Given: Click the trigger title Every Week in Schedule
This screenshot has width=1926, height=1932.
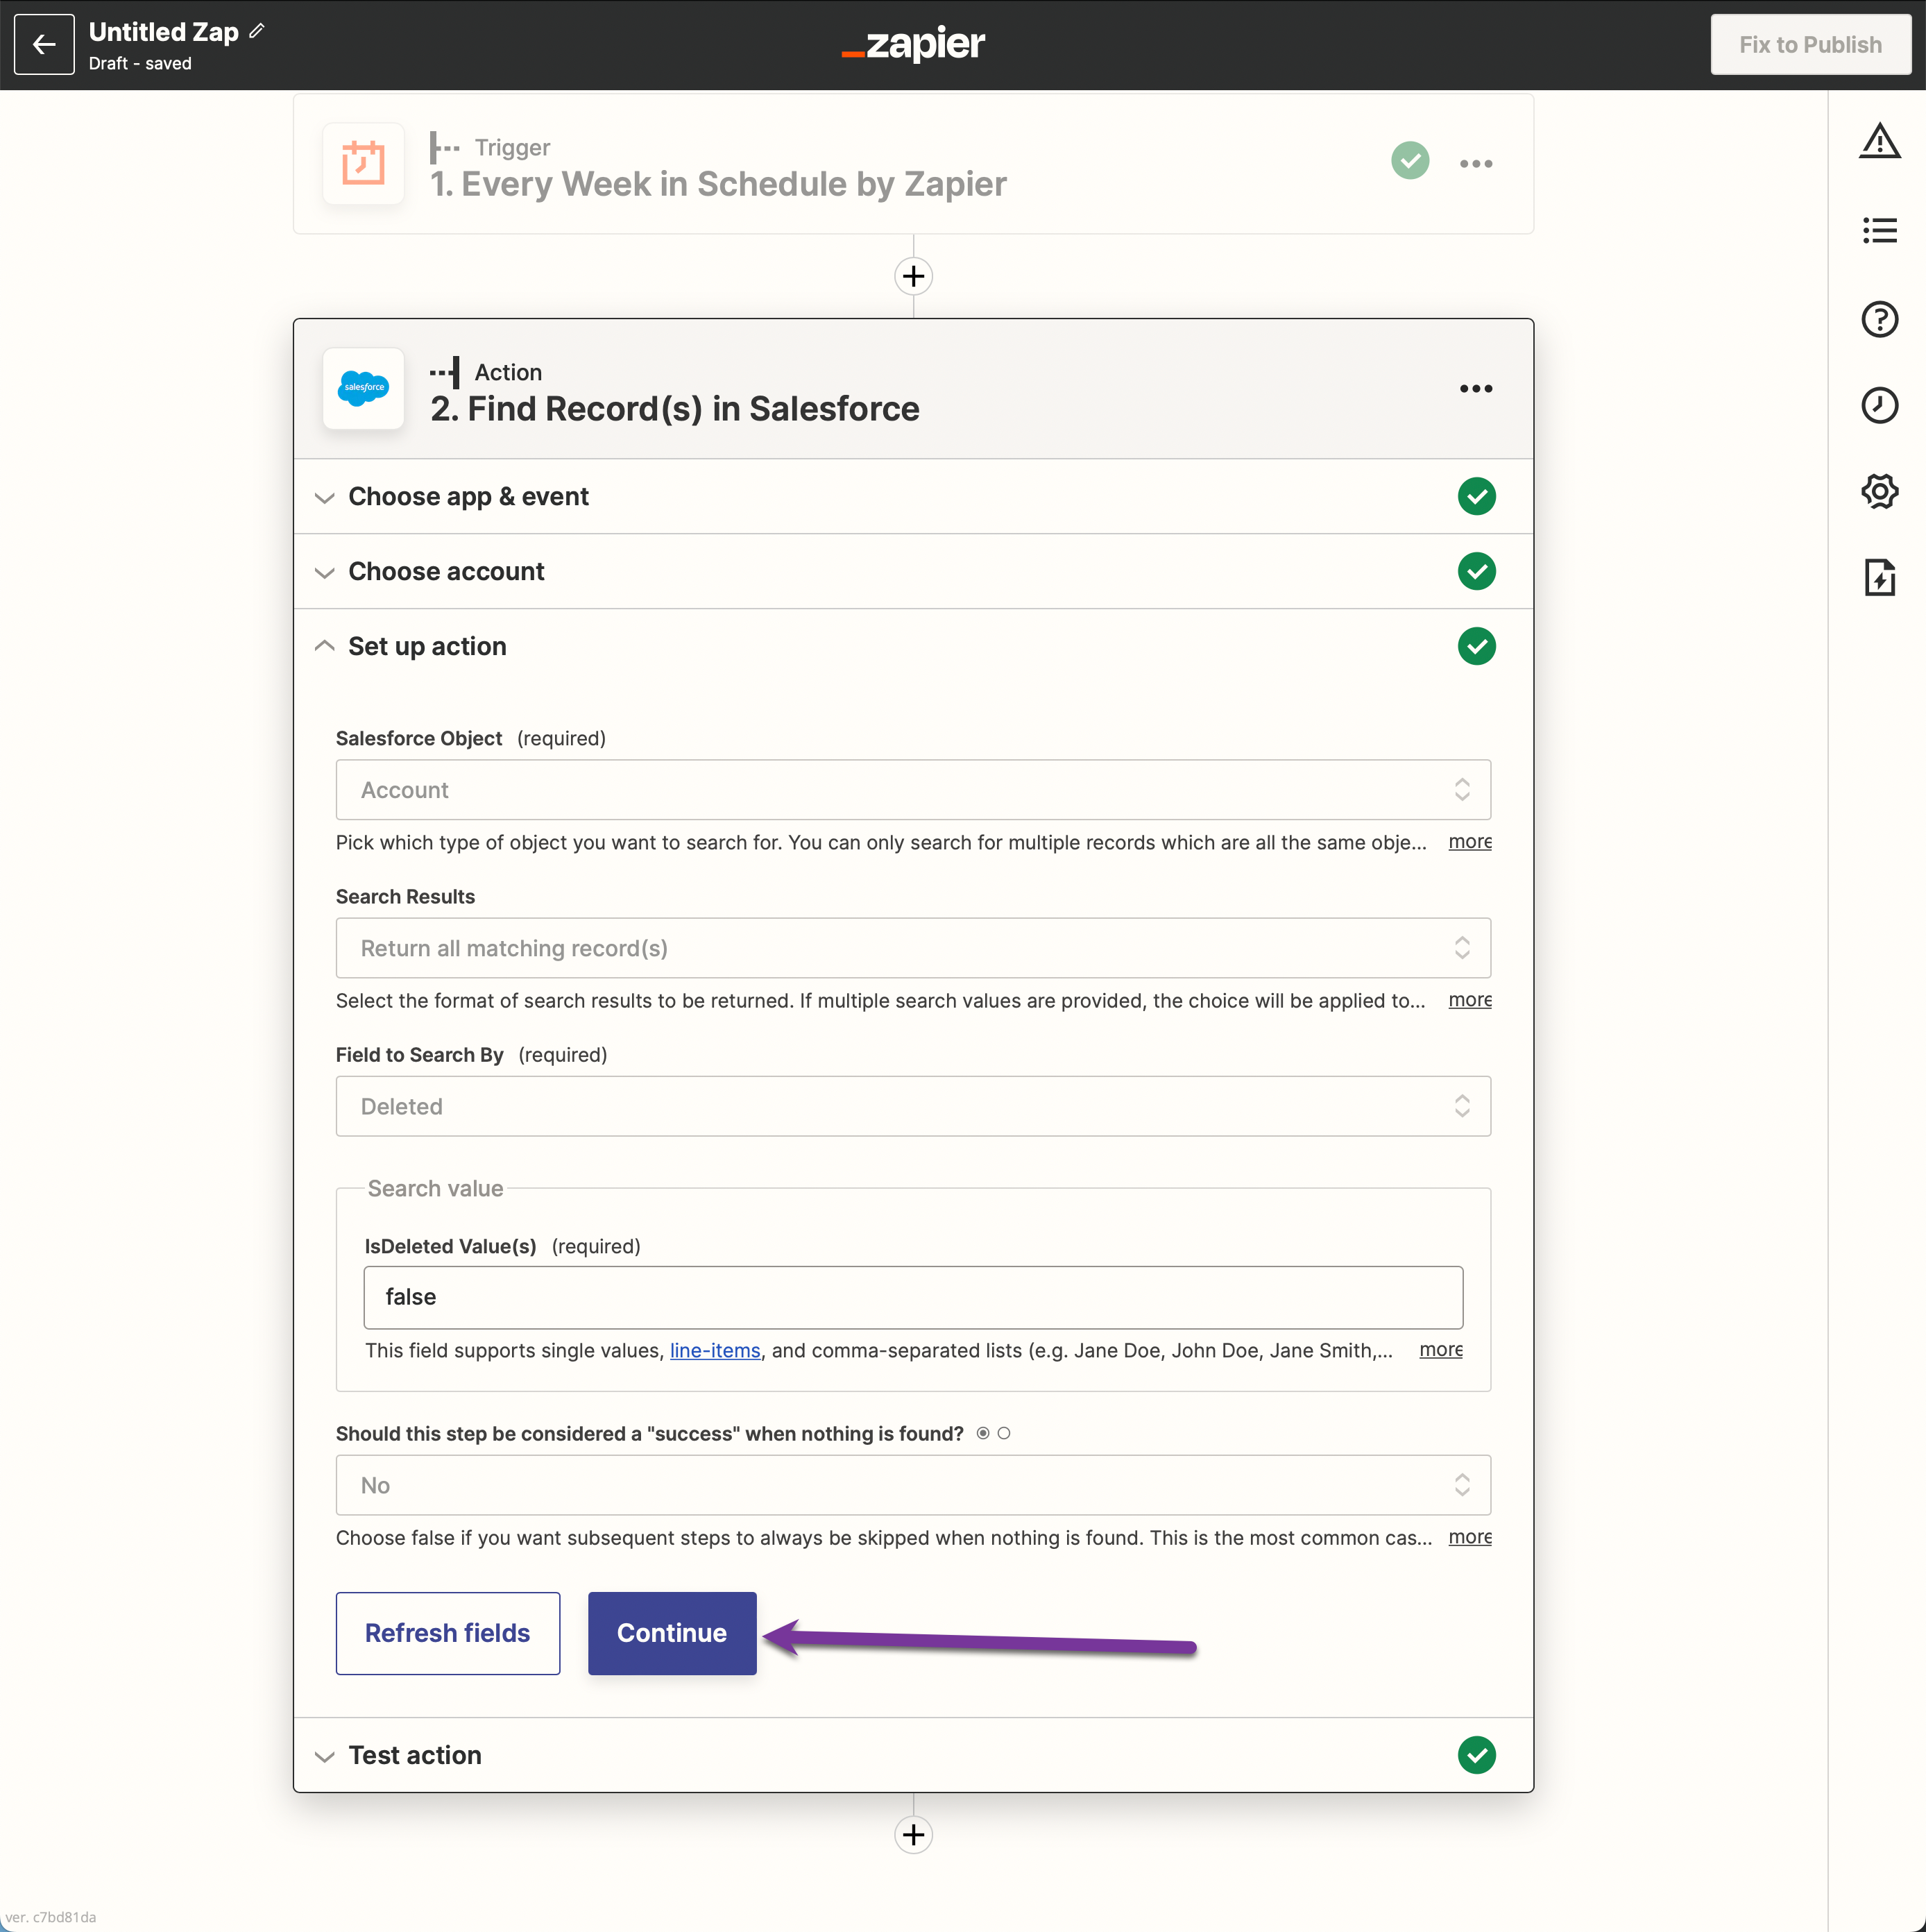Looking at the screenshot, I should 718,184.
